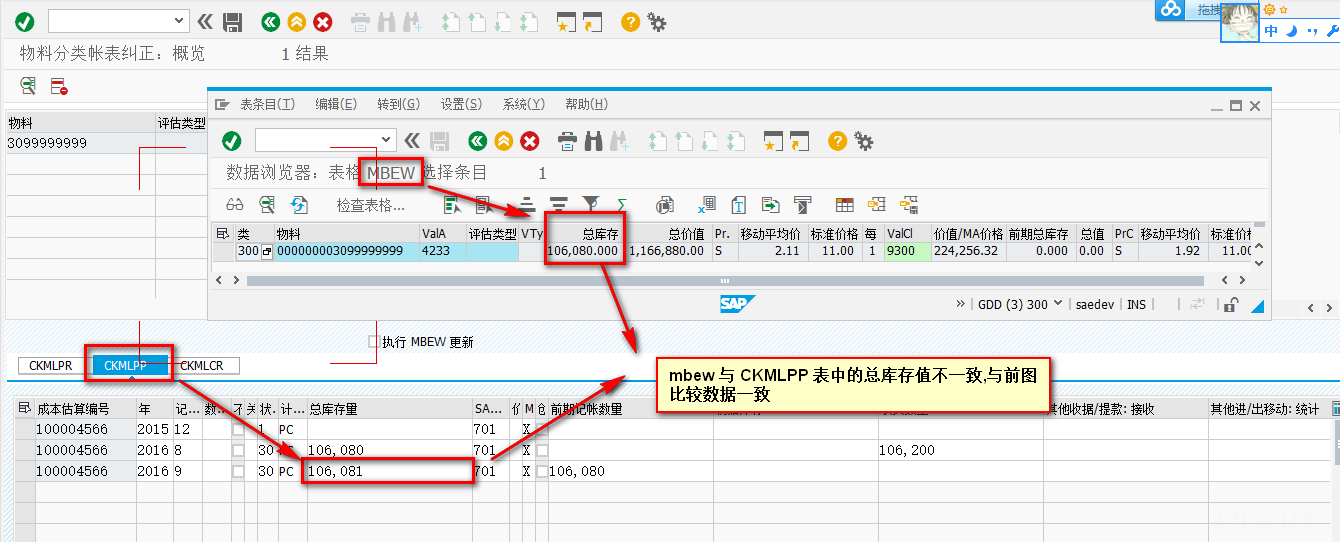Image resolution: width=1340 pixels, height=542 pixels.
Task: Click the Spreadsheet export icon in the data browser toolbar
Action: point(707,205)
